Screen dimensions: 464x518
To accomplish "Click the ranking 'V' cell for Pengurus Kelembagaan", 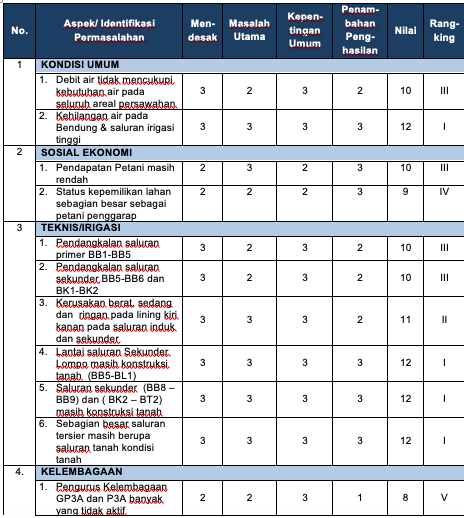I will [x=444, y=498].
